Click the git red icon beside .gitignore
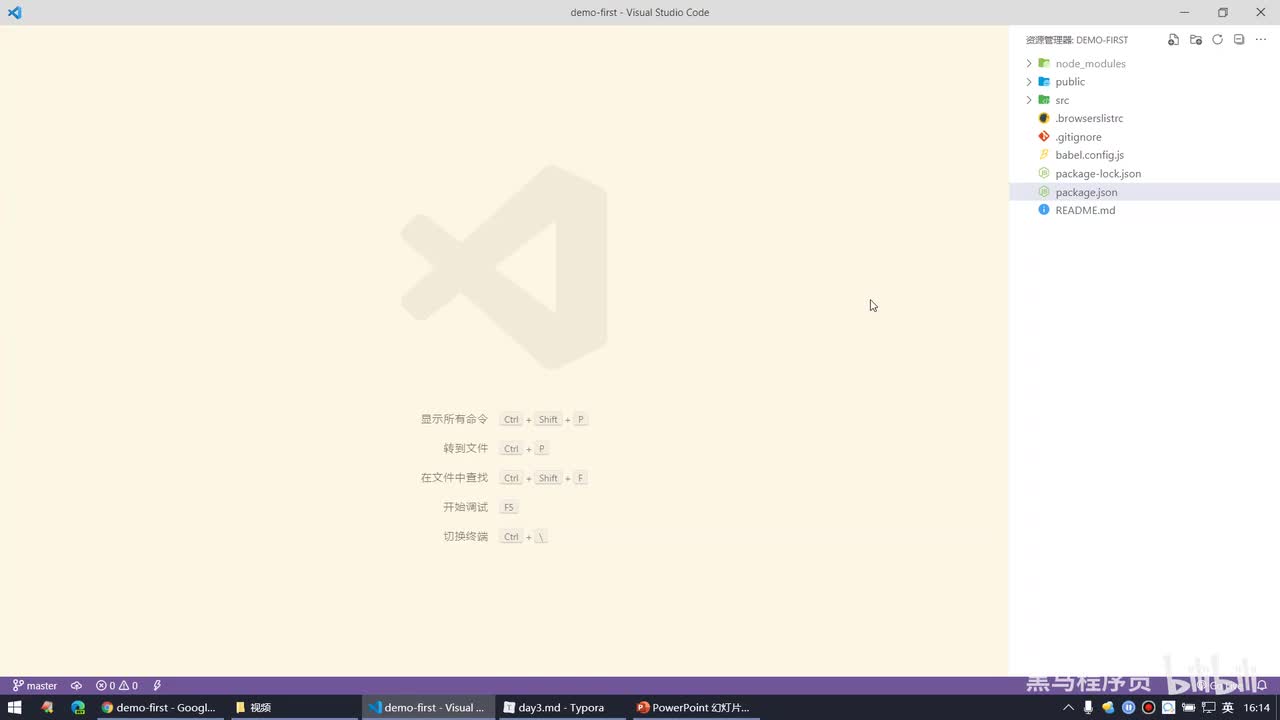 coord(1044,137)
